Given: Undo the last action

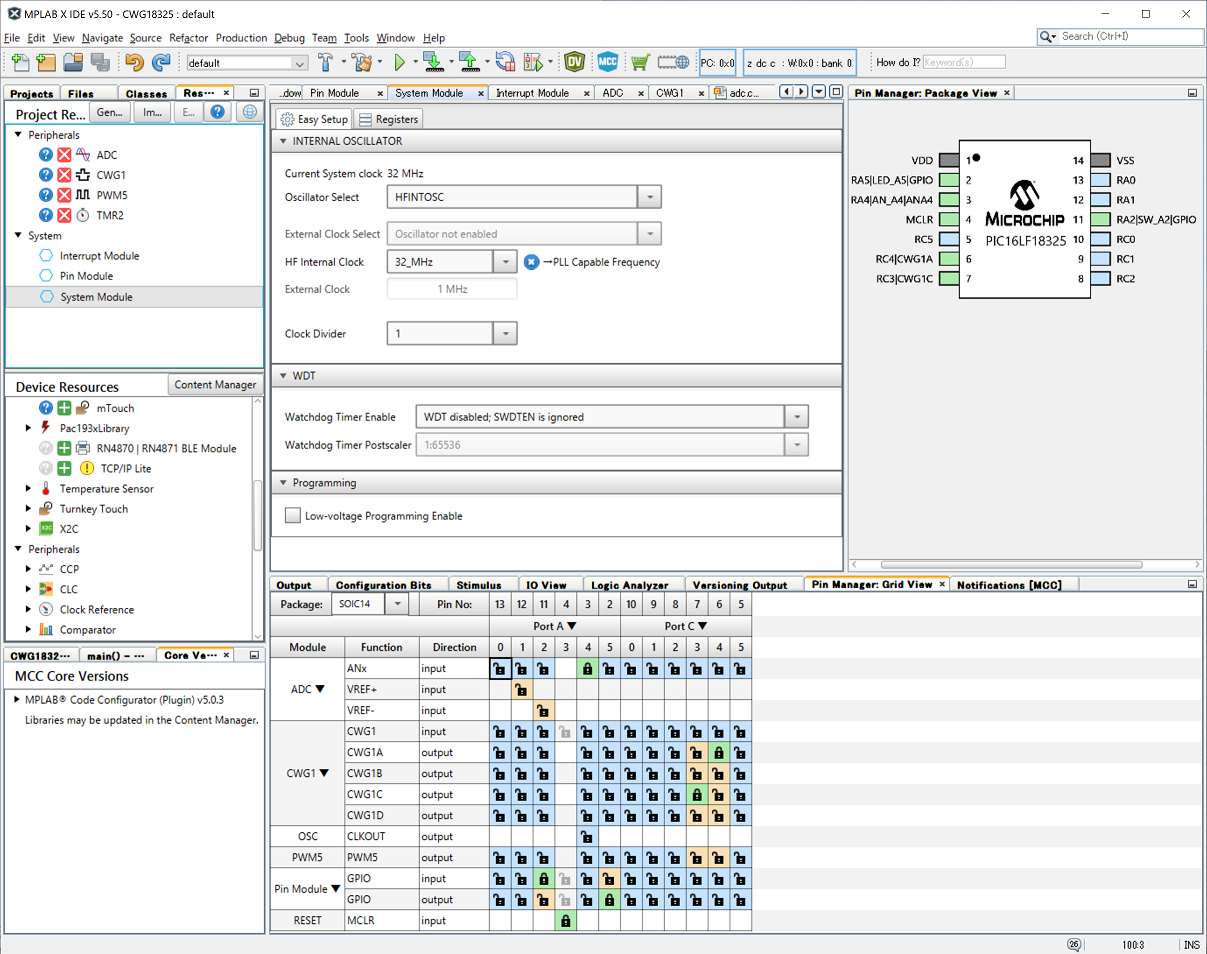Looking at the screenshot, I should 134,62.
